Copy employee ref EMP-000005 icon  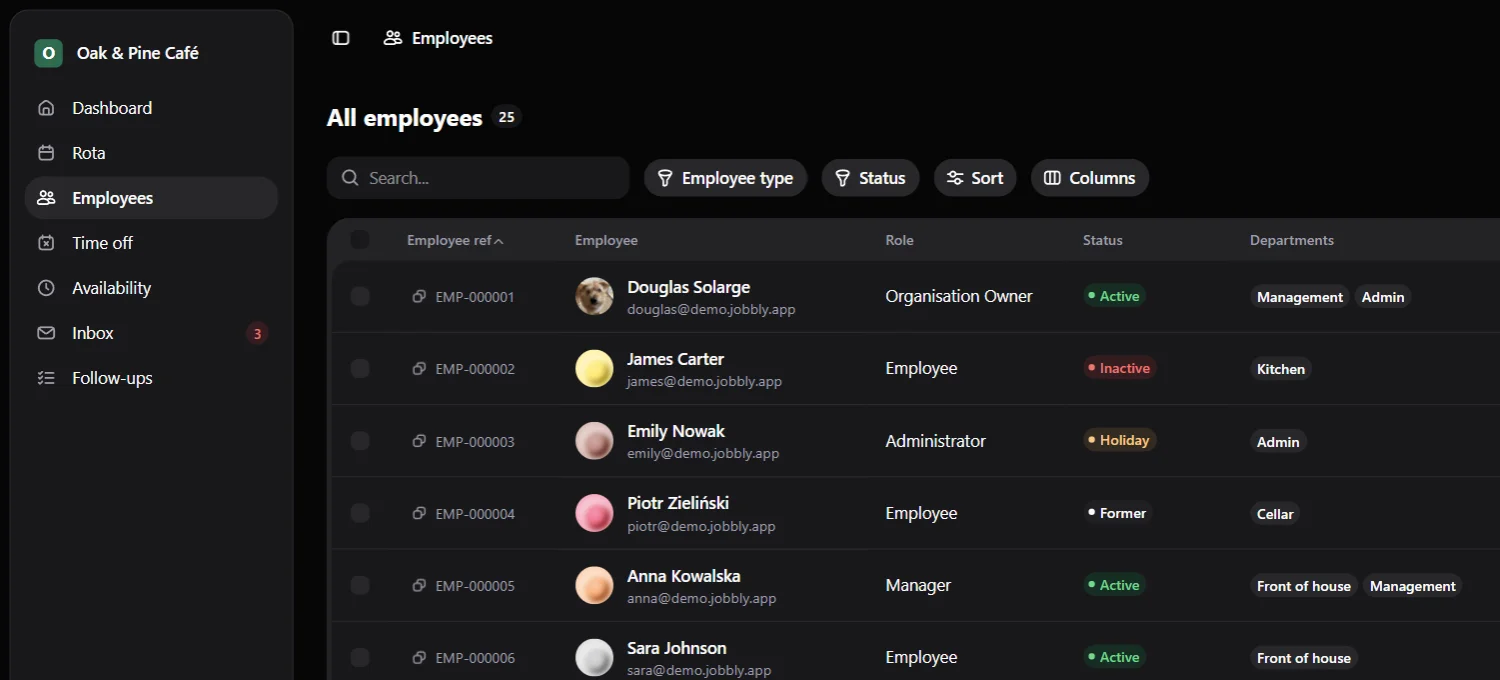pos(420,585)
